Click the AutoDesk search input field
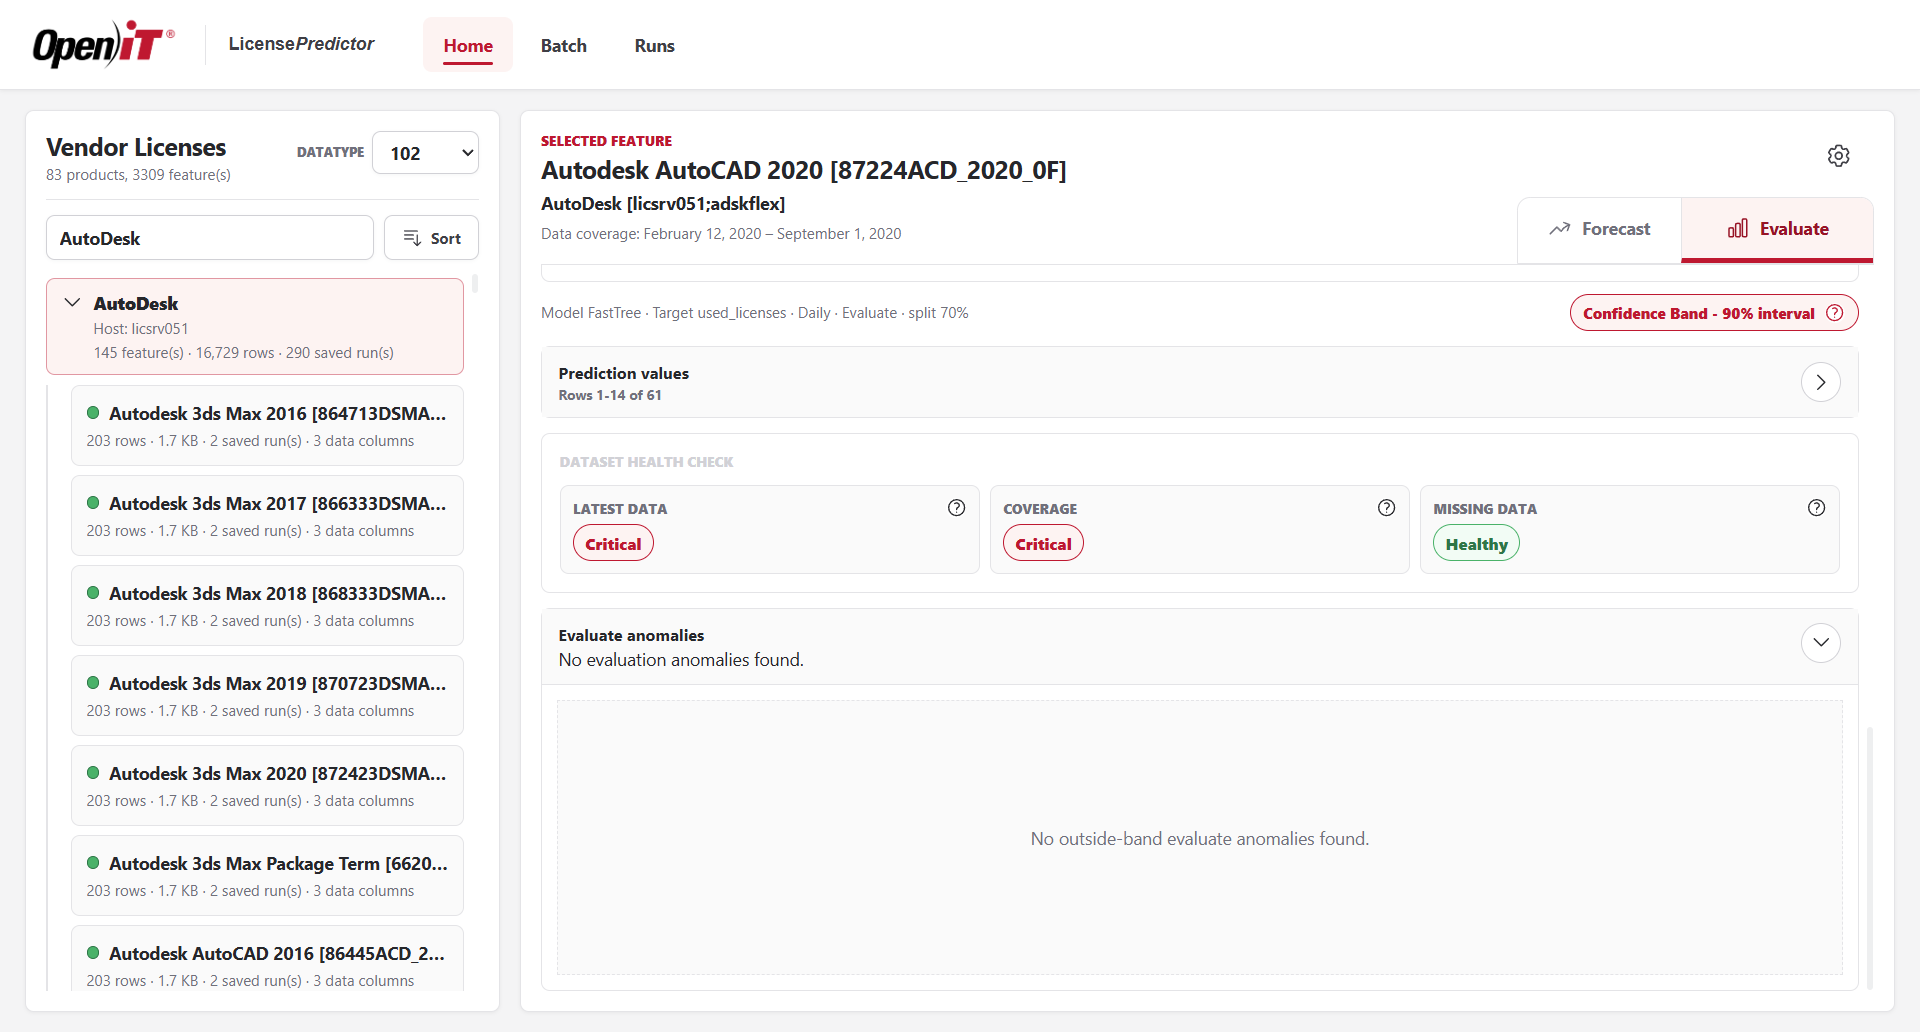Image resolution: width=1920 pixels, height=1032 pixels. pos(210,238)
